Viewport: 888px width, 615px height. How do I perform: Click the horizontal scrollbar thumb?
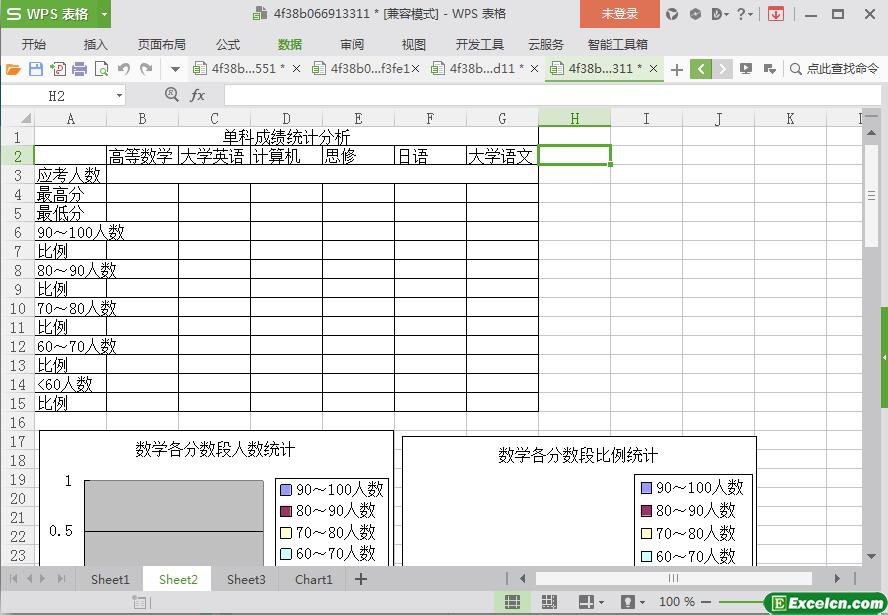(673, 578)
